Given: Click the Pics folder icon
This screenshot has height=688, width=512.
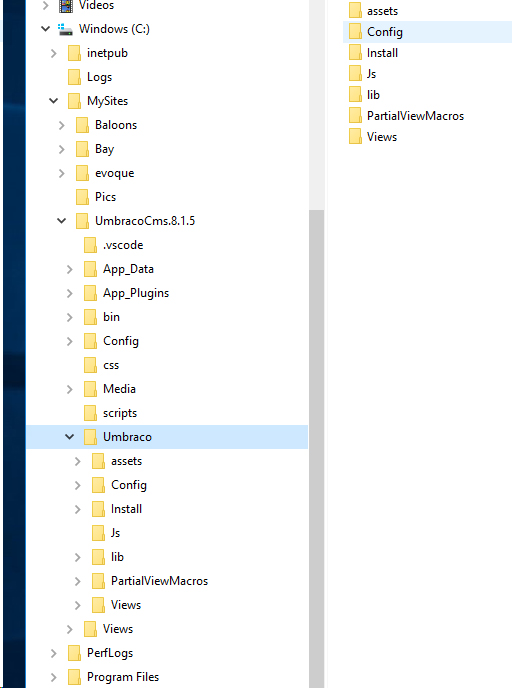Looking at the screenshot, I should point(82,197).
